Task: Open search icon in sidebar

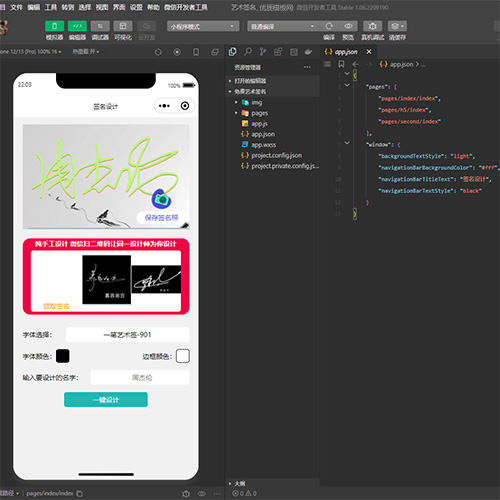Action: tap(248, 52)
